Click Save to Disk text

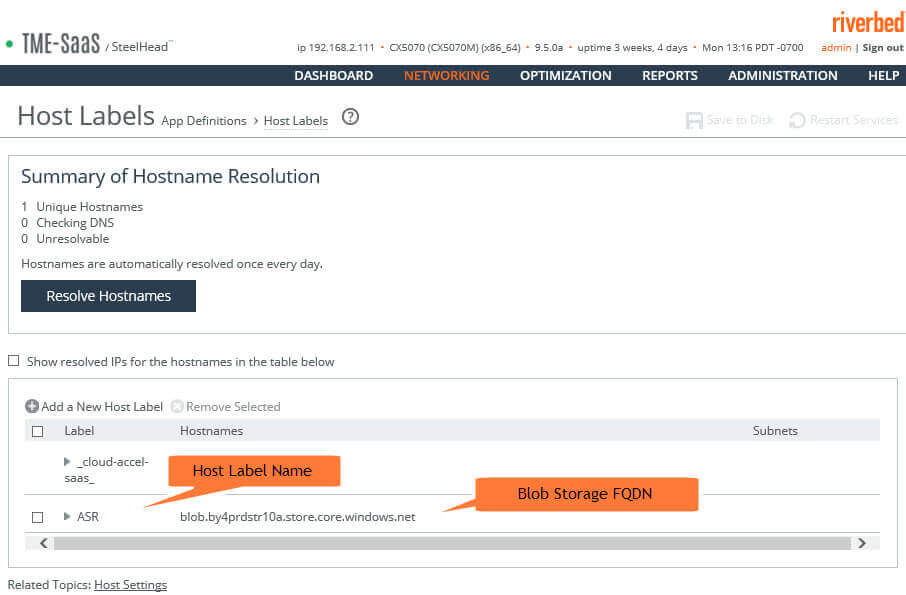click(740, 120)
